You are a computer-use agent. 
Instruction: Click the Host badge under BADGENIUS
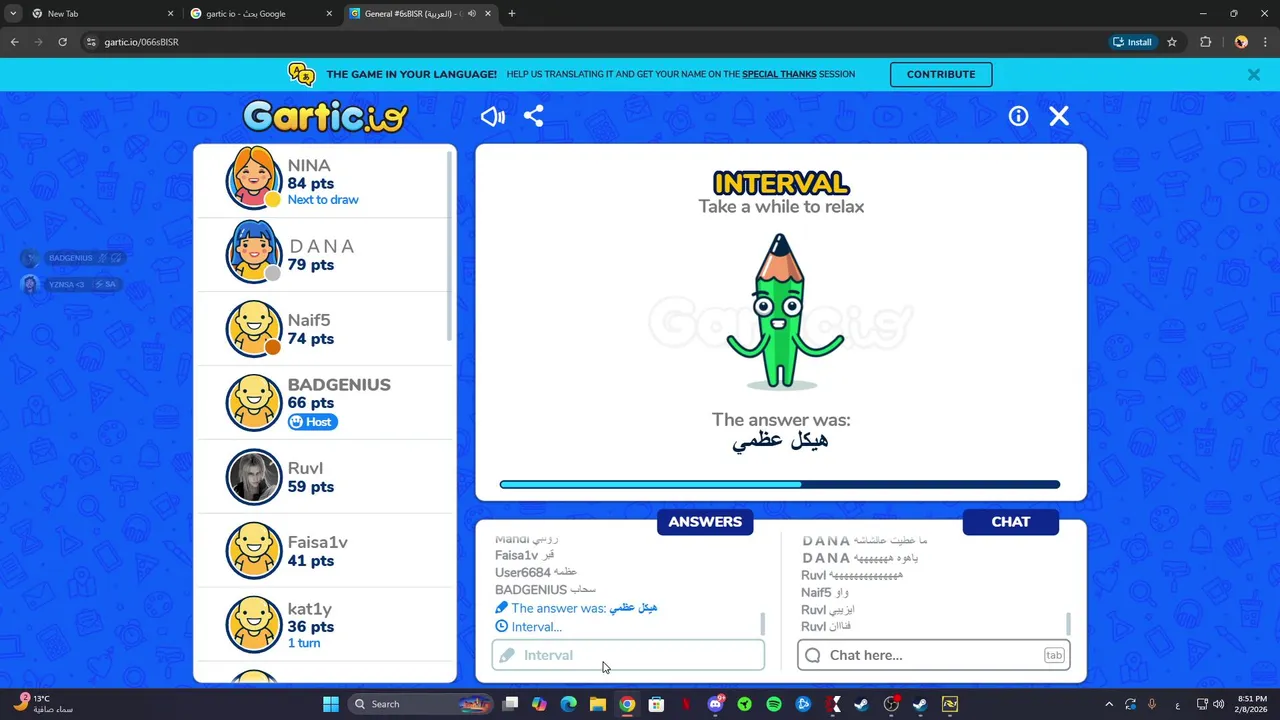(313, 422)
